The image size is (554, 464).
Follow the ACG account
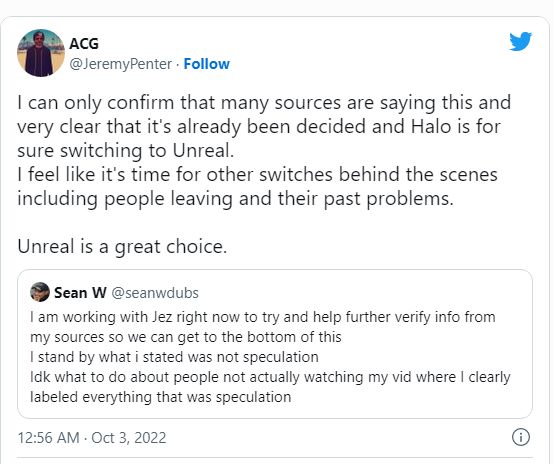coord(207,64)
